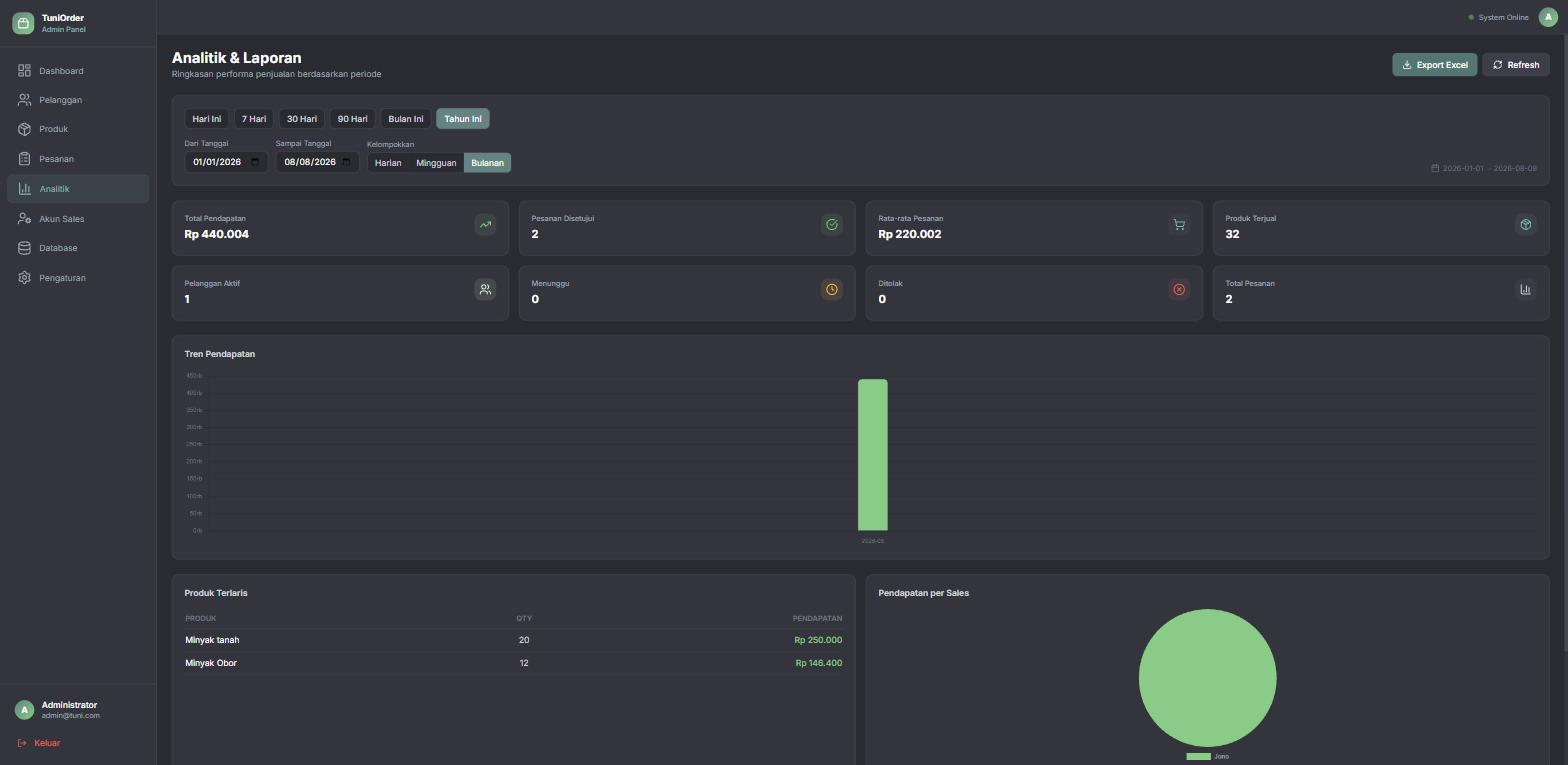Select the 30 Hari period
1568x765 pixels.
[302, 119]
